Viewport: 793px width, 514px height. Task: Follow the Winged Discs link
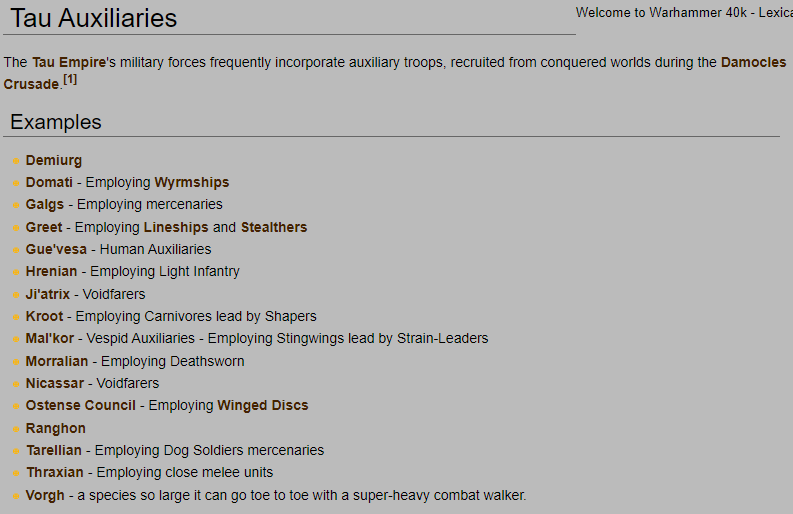point(262,405)
